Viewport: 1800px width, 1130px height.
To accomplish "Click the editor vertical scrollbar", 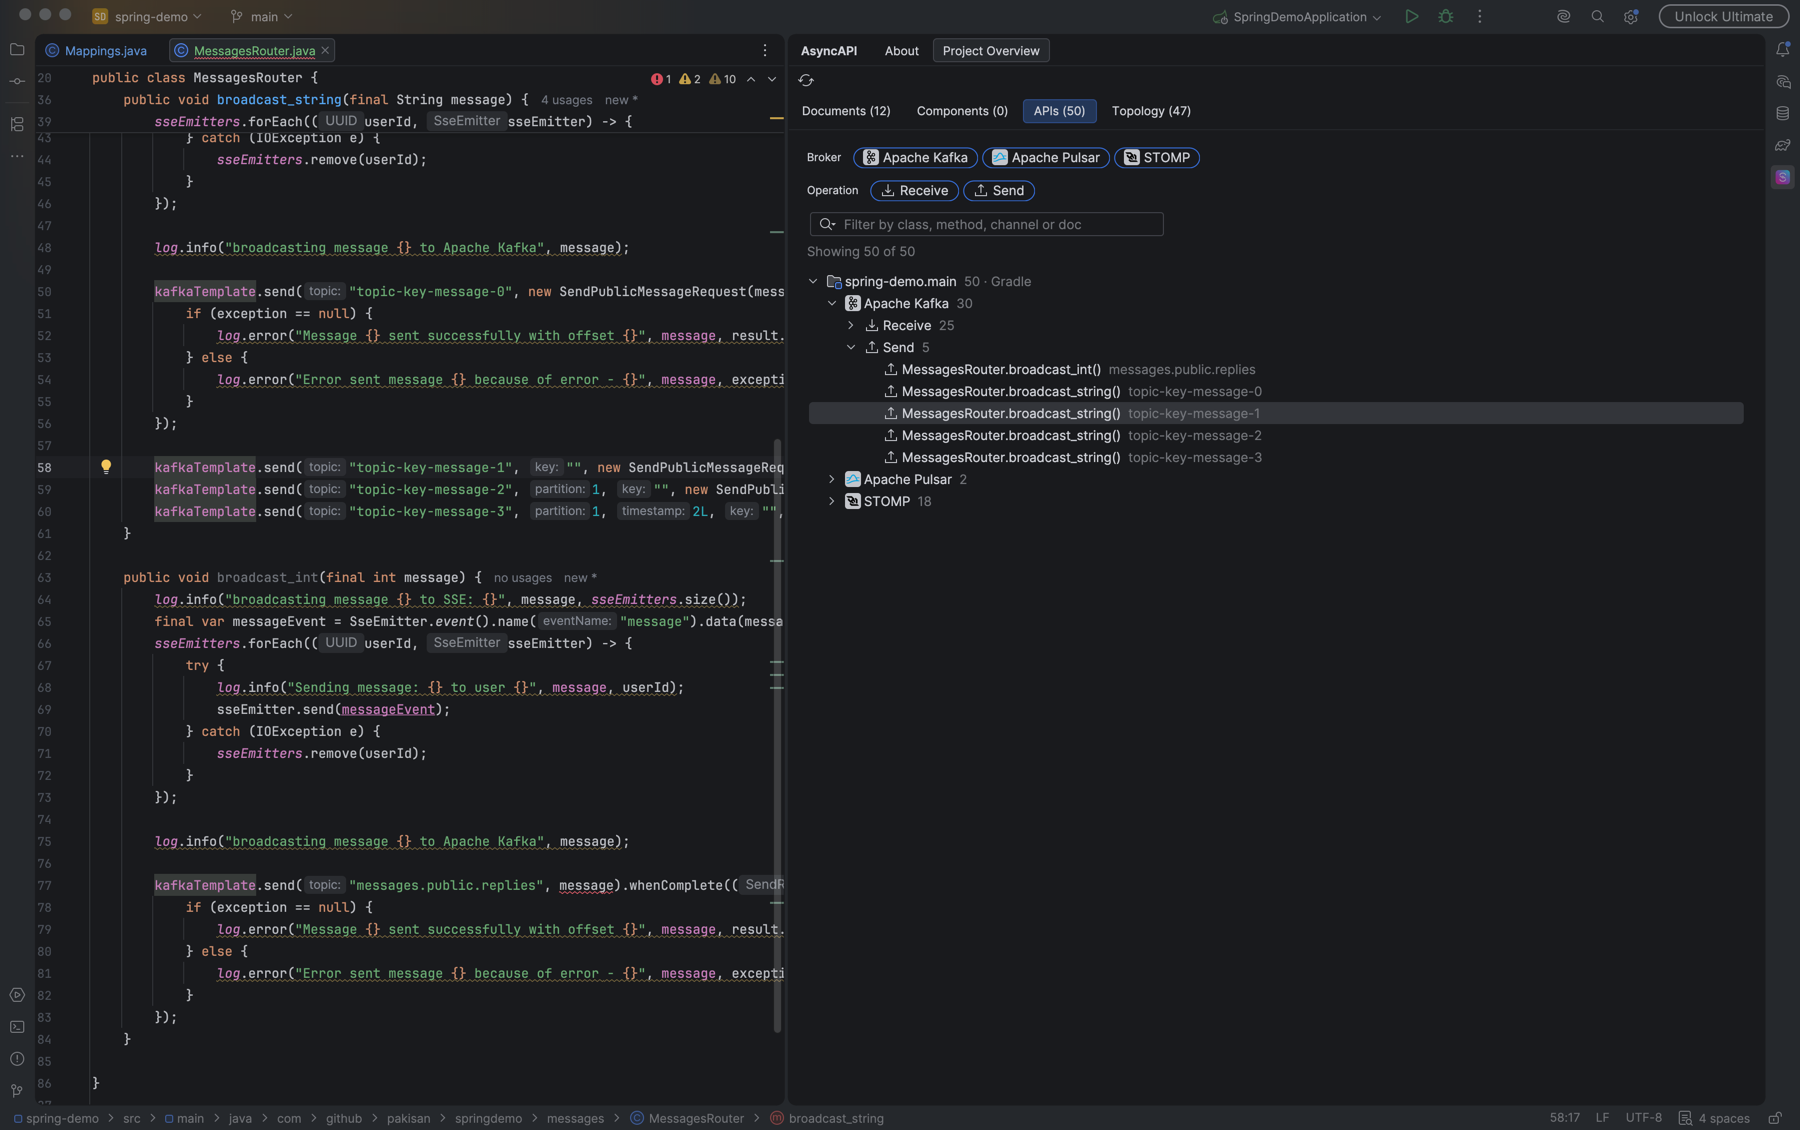I will pyautogui.click(x=777, y=735).
